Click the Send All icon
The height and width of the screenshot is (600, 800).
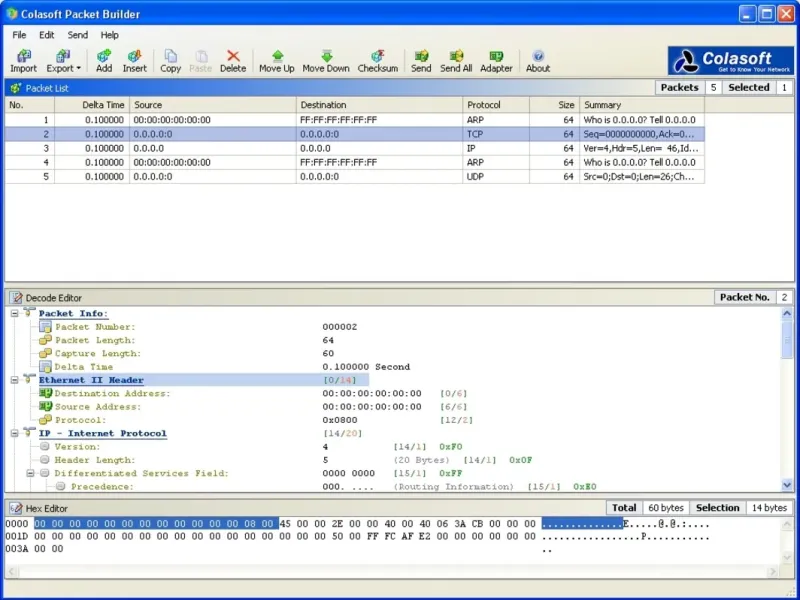[456, 60]
